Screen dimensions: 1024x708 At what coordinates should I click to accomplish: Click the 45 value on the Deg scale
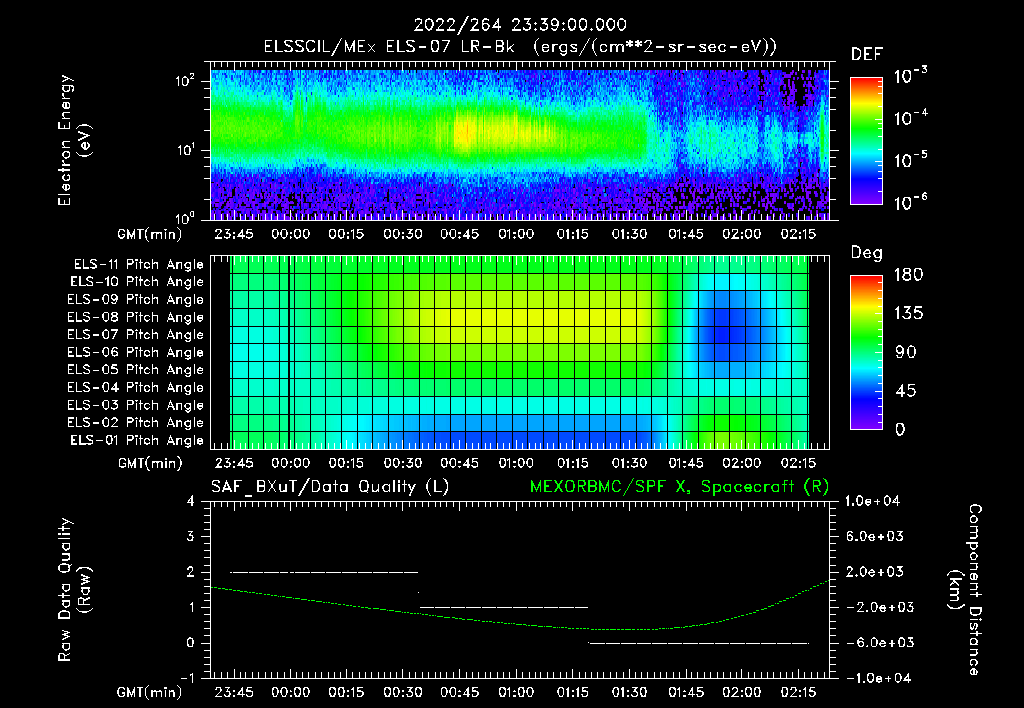tap(906, 391)
